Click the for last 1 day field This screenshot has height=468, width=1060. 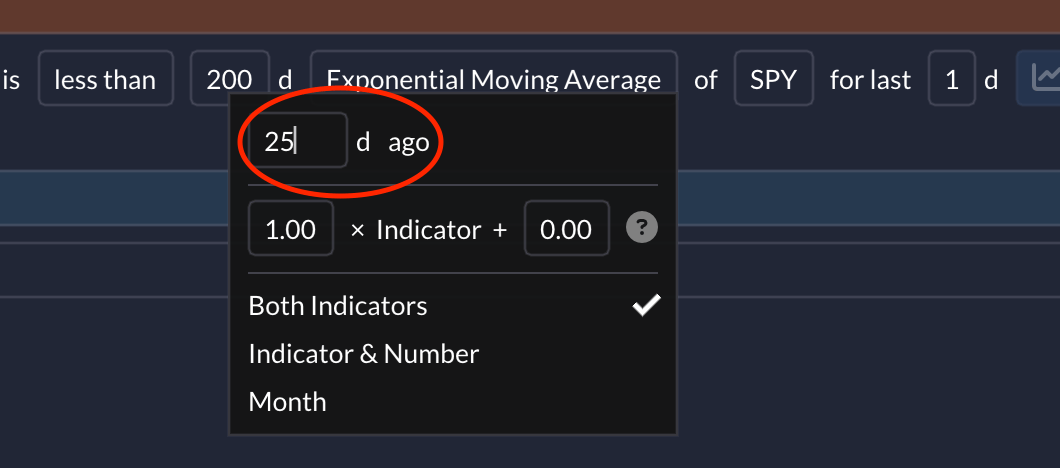pos(951,78)
